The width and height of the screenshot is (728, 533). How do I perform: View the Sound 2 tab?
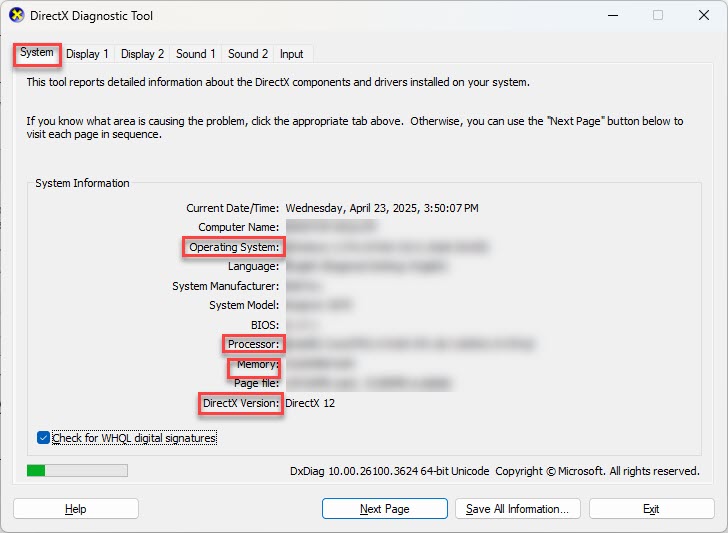tap(248, 54)
